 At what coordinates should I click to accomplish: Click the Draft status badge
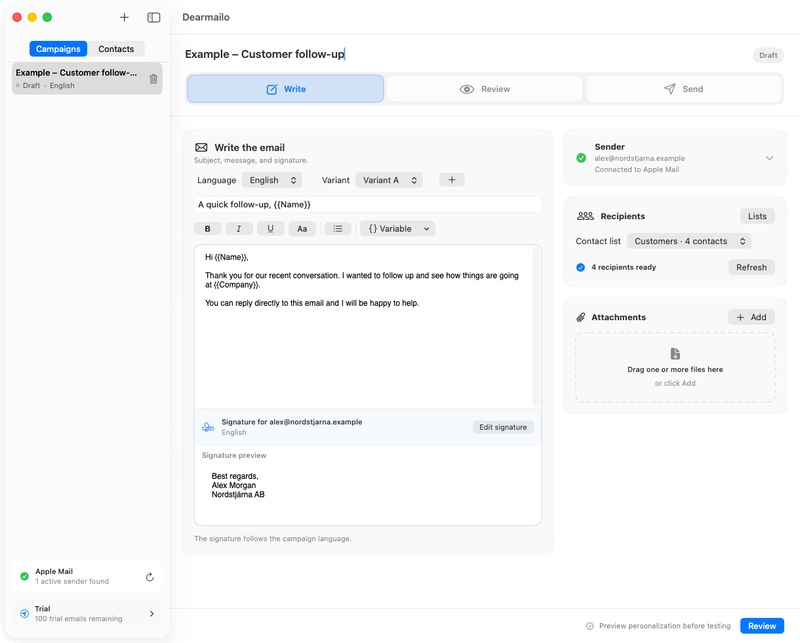coord(768,55)
